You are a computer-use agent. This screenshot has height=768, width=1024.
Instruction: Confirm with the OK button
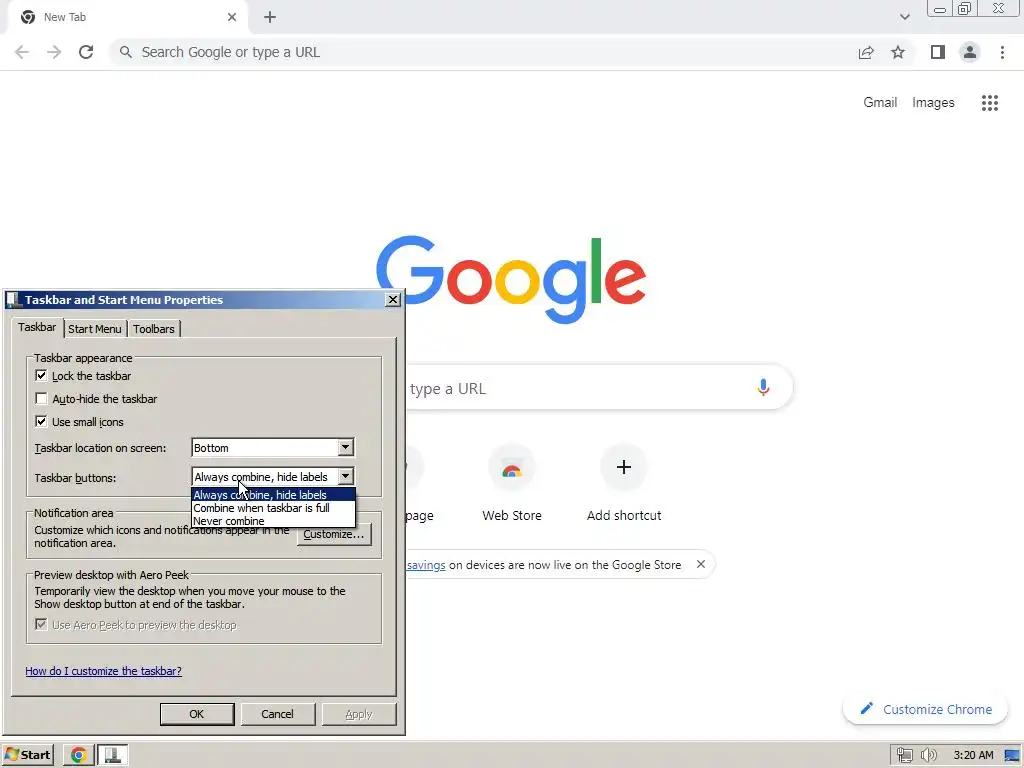(197, 714)
